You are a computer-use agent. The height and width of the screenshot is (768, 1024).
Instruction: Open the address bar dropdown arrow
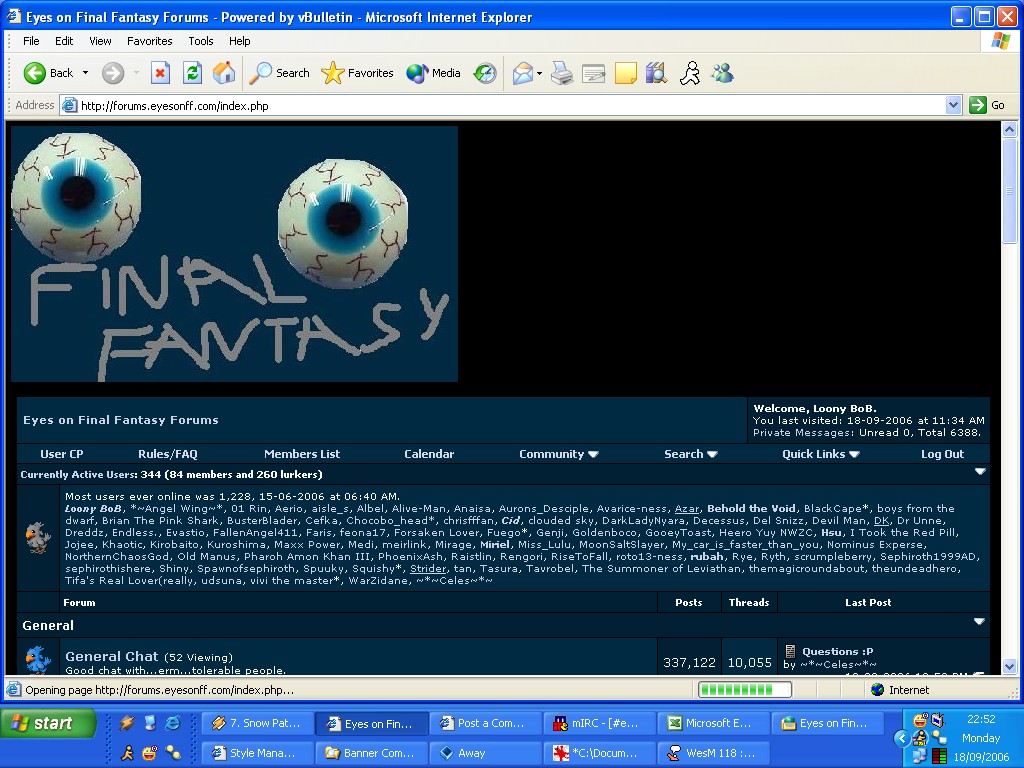click(953, 105)
